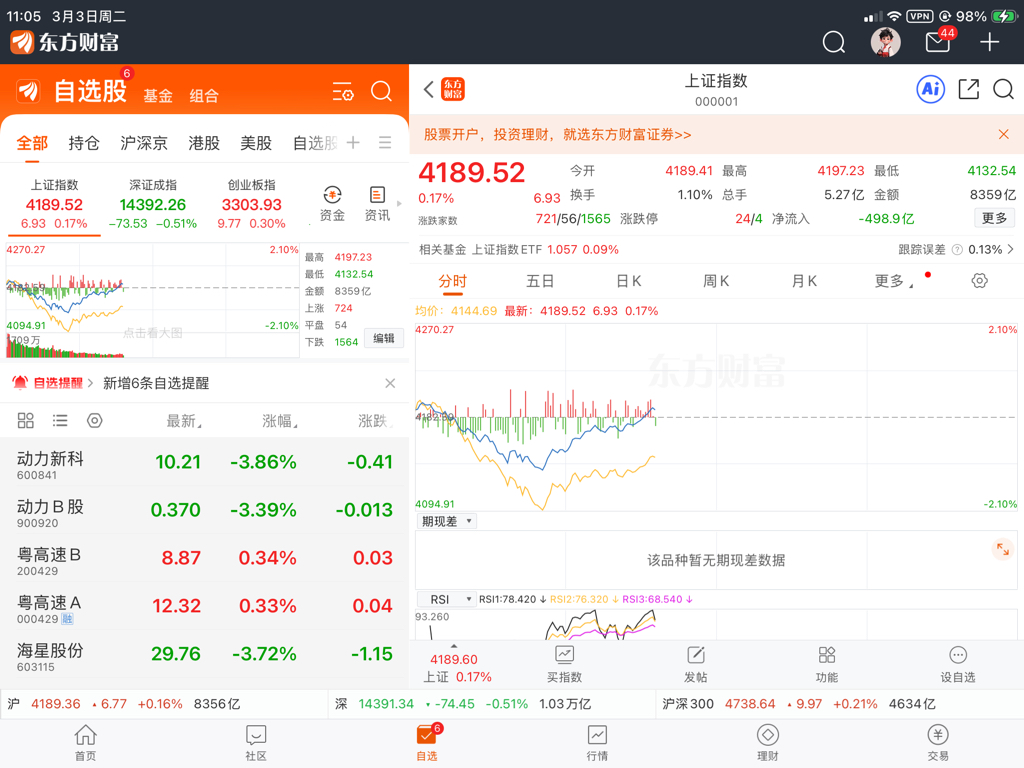
Task: Open the user avatar profile
Action: (x=886, y=42)
